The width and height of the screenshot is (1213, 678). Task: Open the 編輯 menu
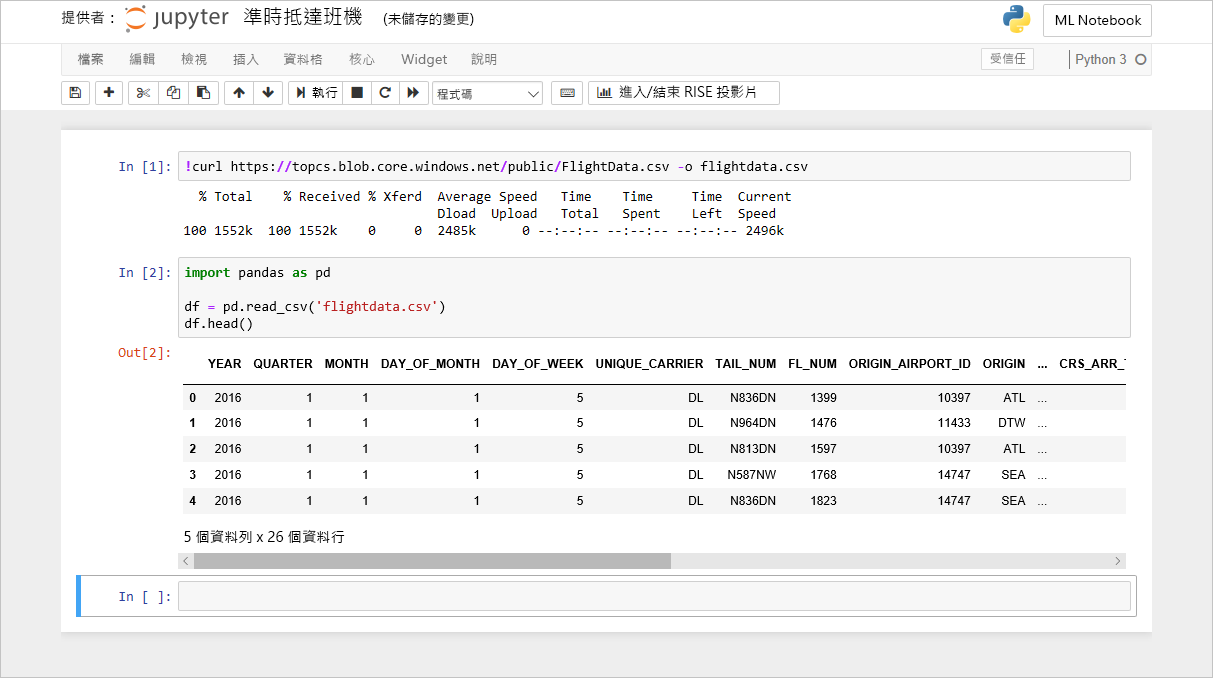click(142, 60)
